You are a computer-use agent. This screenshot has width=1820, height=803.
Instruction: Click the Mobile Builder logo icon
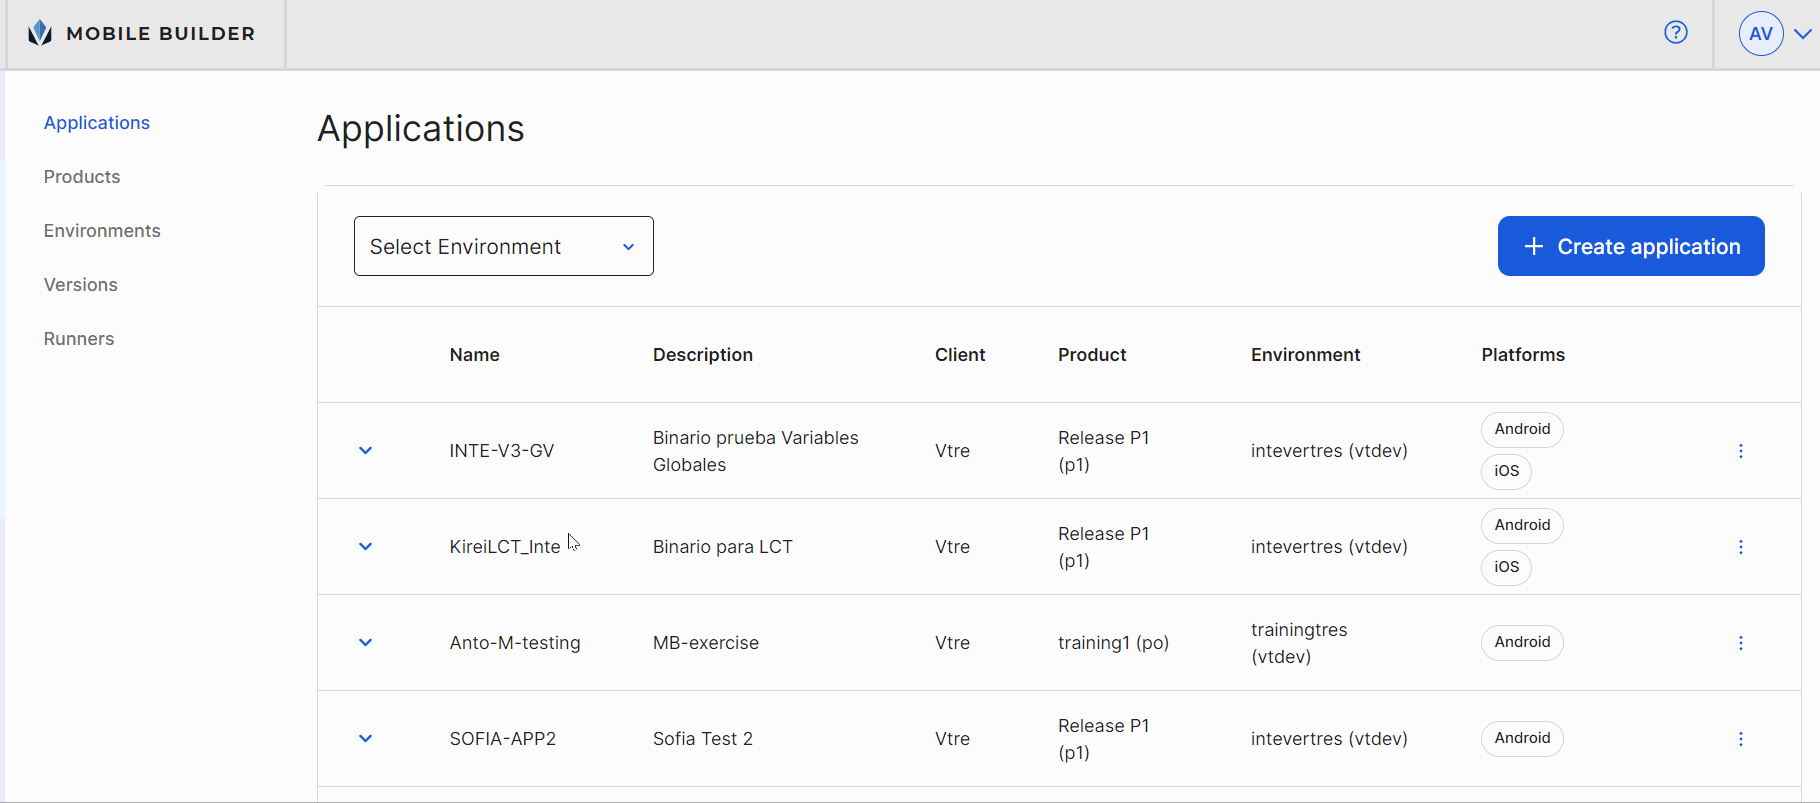(x=40, y=33)
